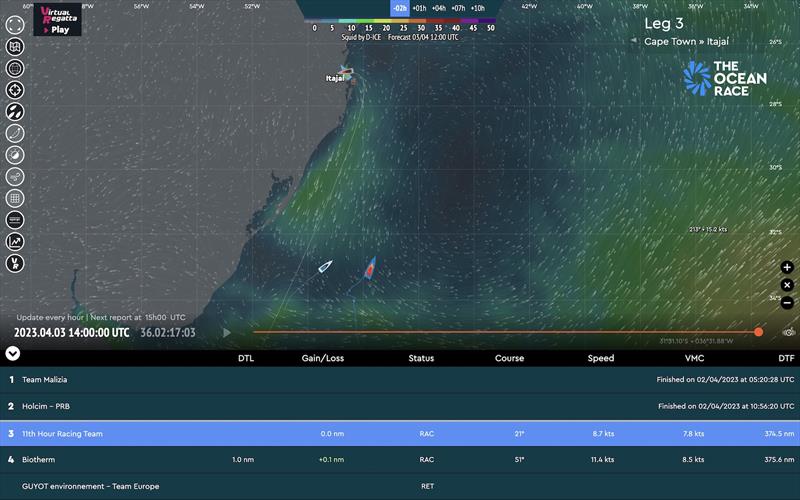
Task: Click the red-blue boat on map
Action: point(370,268)
